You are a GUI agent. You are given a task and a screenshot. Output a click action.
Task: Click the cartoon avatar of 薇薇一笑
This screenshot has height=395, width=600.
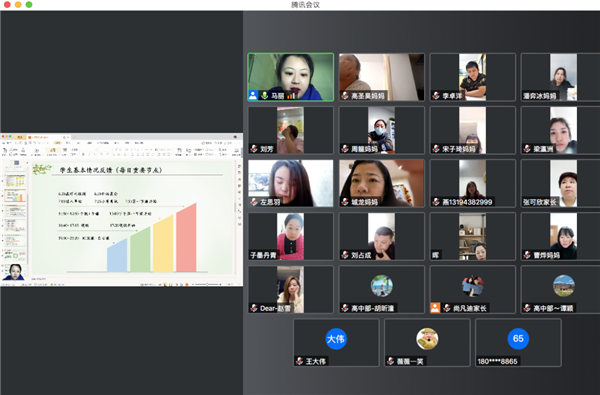pos(427,339)
